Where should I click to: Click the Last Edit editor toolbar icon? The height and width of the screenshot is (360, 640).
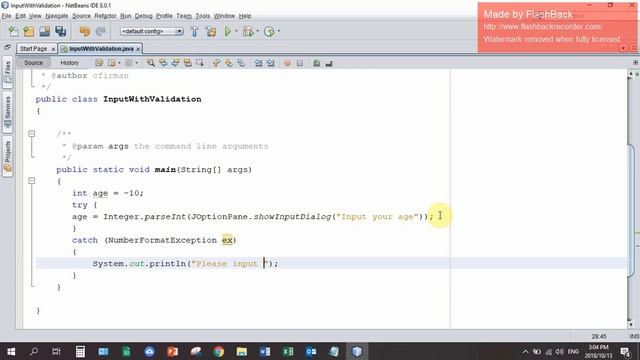point(99,63)
